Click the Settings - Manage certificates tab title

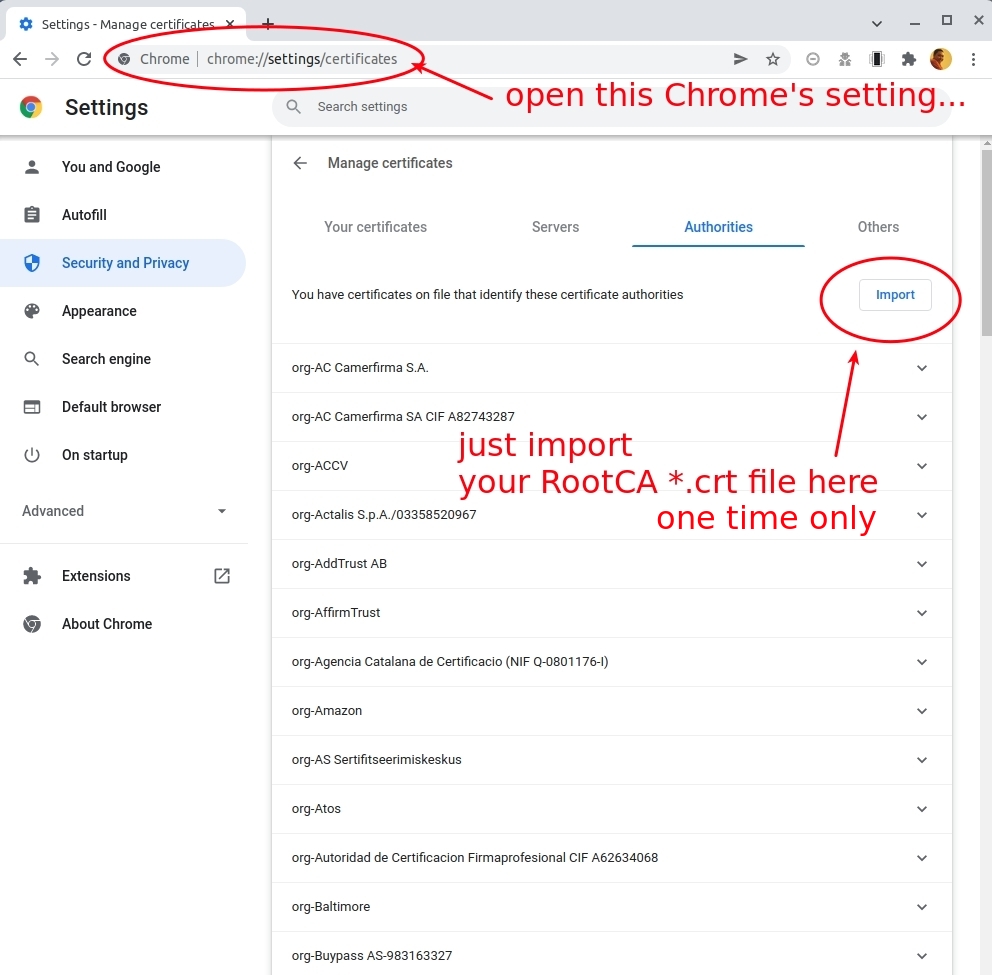pos(128,24)
